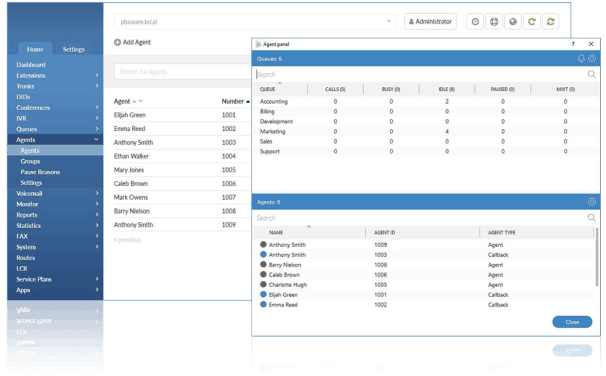The image size is (606, 376).
Task: Open the pbxware.local server dropdown
Action: pos(255,22)
